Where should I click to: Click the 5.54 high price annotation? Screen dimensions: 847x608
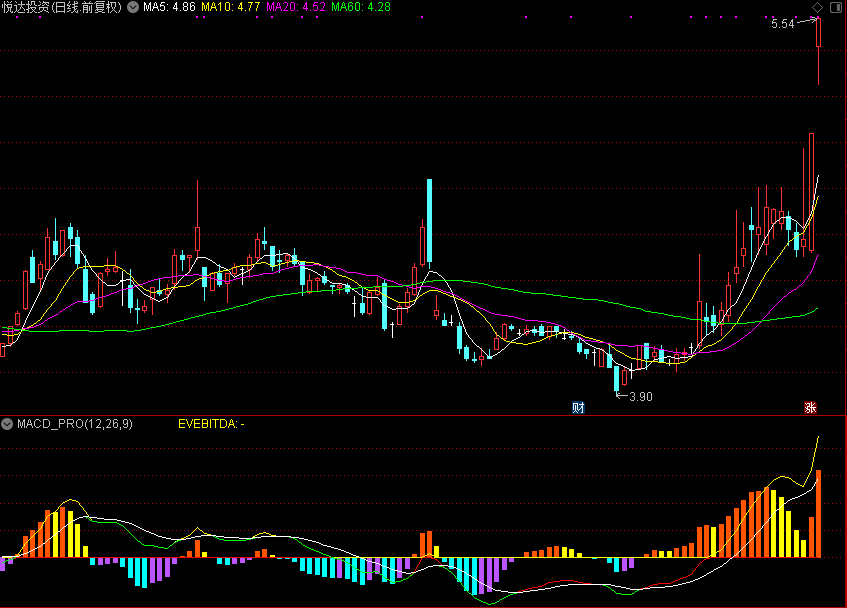pos(782,24)
